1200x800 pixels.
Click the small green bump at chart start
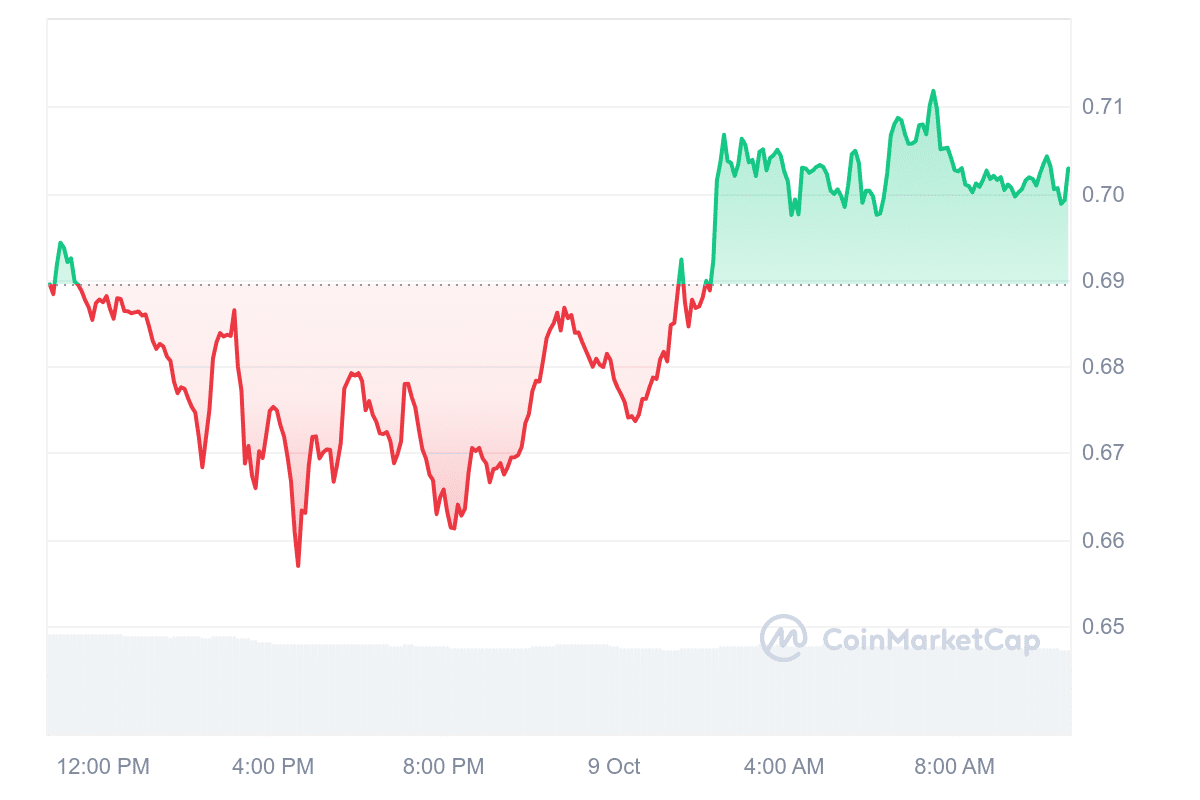[61, 243]
